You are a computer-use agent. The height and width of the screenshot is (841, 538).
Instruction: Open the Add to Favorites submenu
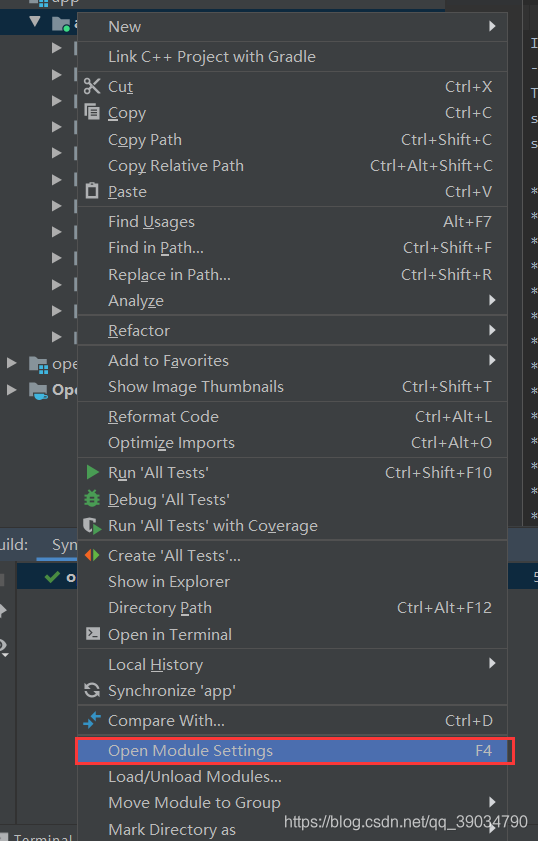[292, 360]
